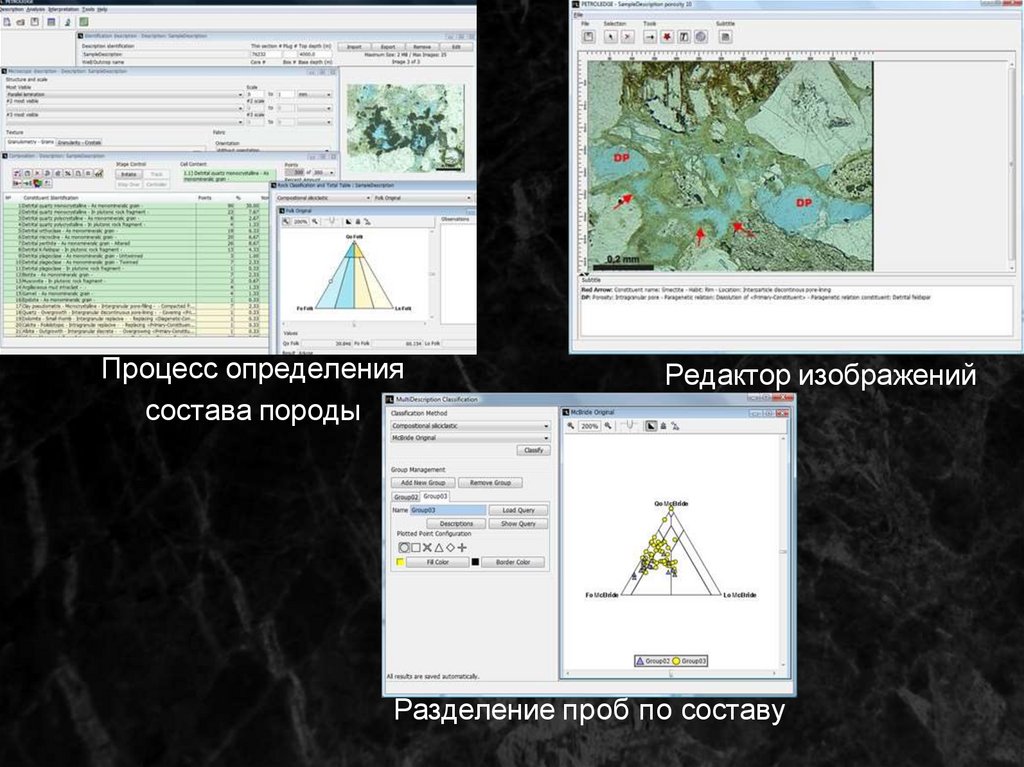This screenshot has width=1024, height=767.
Task: Click the open file icon in Petroledge toolbar
Action: [20, 22]
